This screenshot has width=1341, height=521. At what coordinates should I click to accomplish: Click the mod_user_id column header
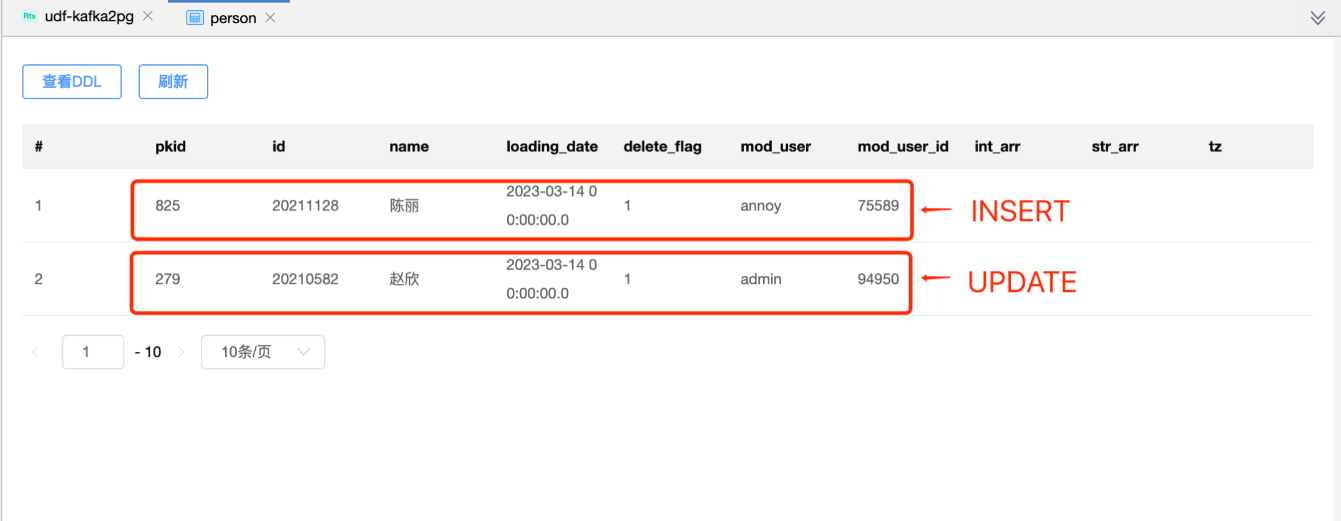(x=902, y=146)
